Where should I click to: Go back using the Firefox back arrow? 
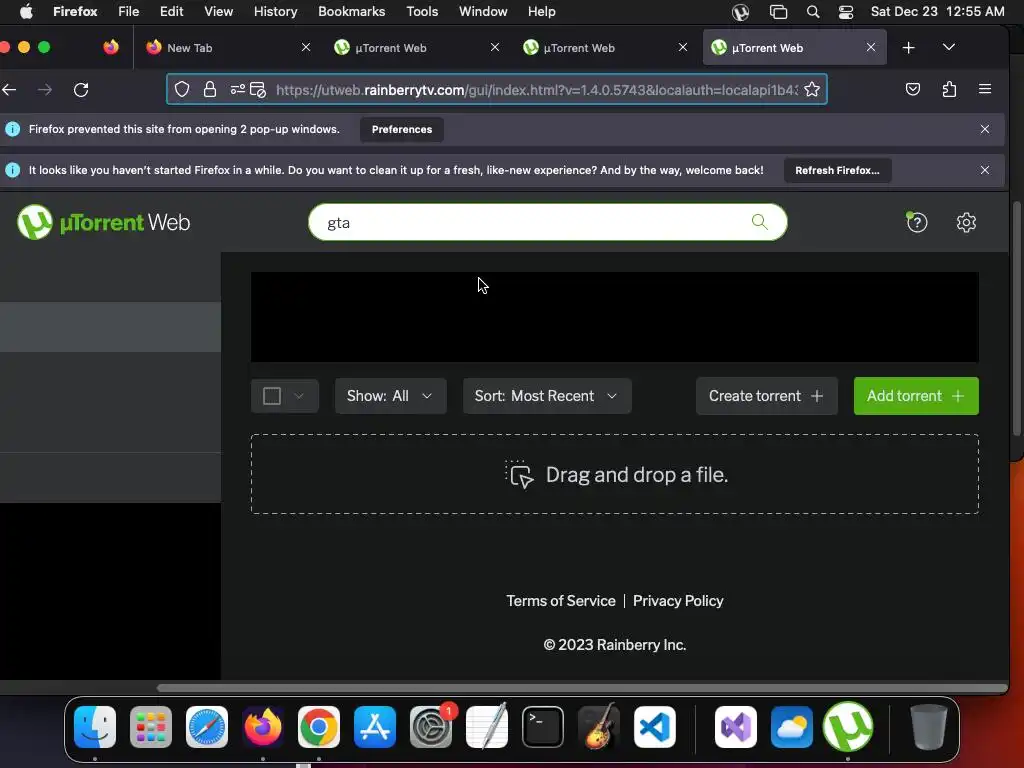[x=9, y=89]
